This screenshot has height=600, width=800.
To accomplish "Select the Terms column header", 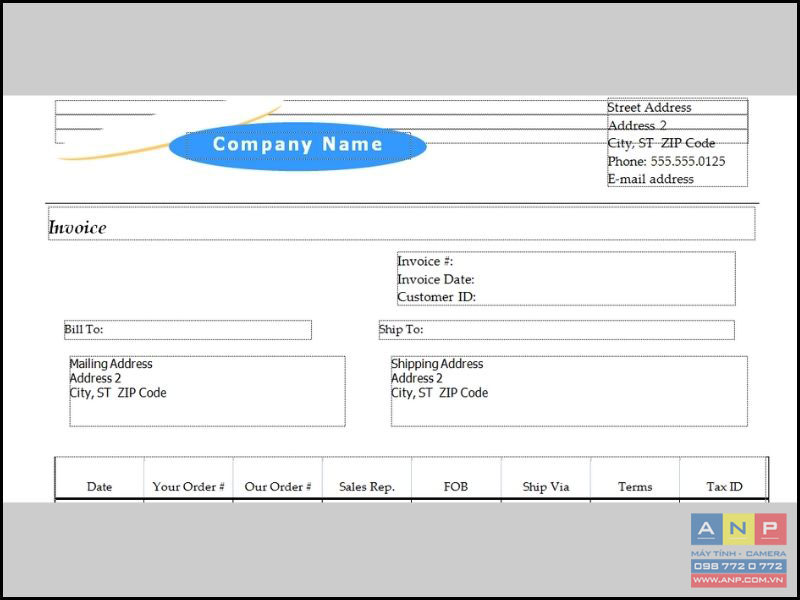I will coord(635,487).
